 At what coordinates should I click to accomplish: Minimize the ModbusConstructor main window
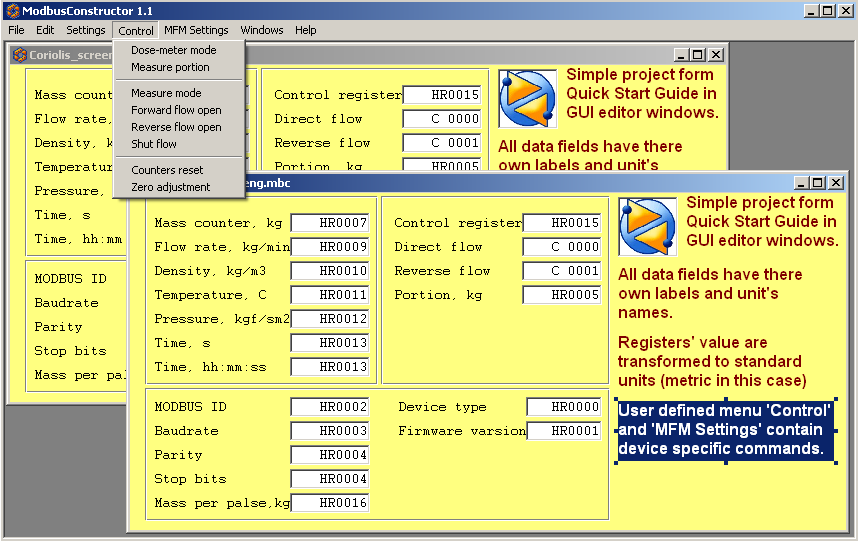811,11
